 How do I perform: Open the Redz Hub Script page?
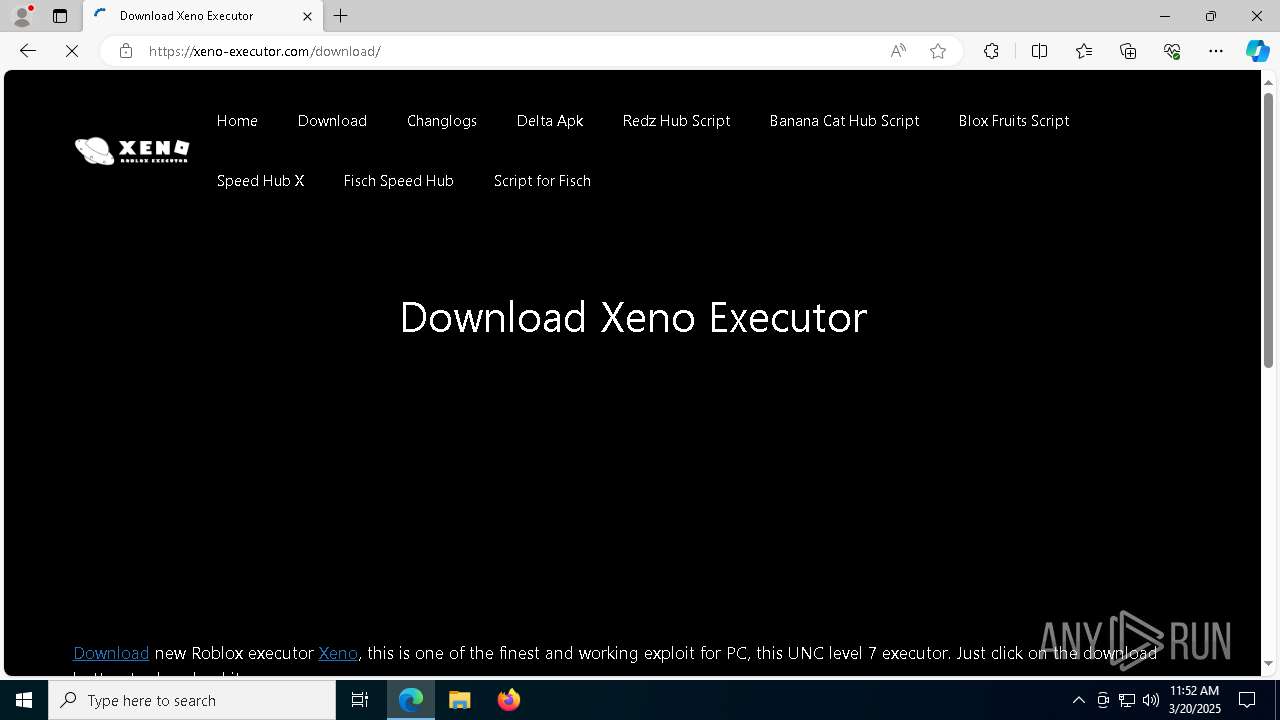click(x=676, y=121)
